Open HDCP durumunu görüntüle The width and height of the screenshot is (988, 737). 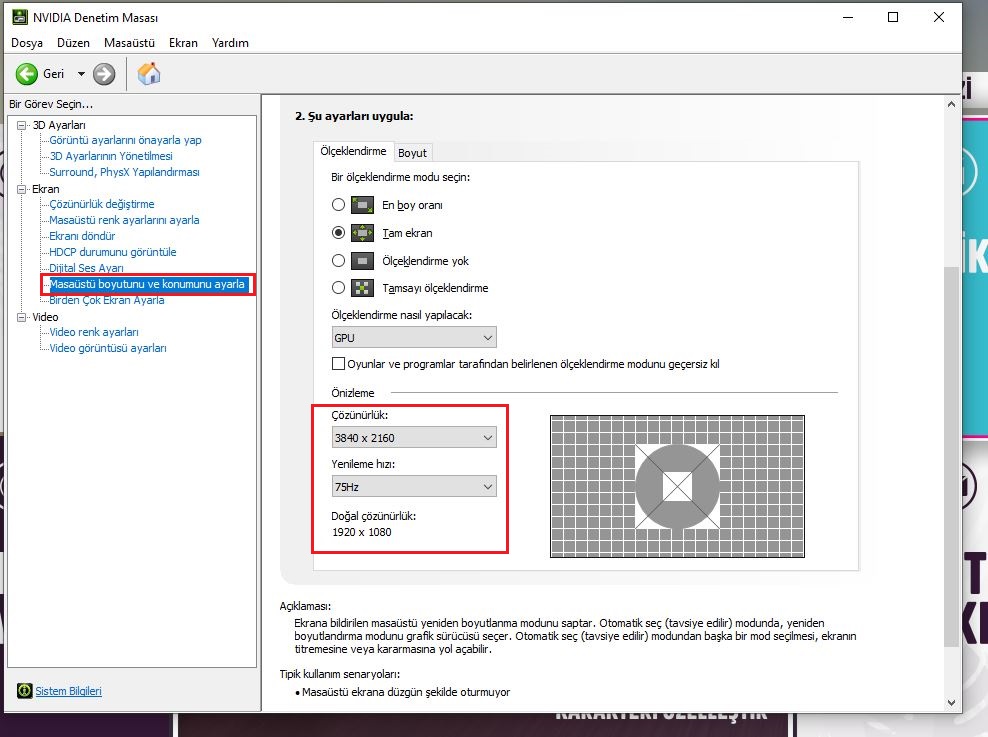click(x=113, y=252)
